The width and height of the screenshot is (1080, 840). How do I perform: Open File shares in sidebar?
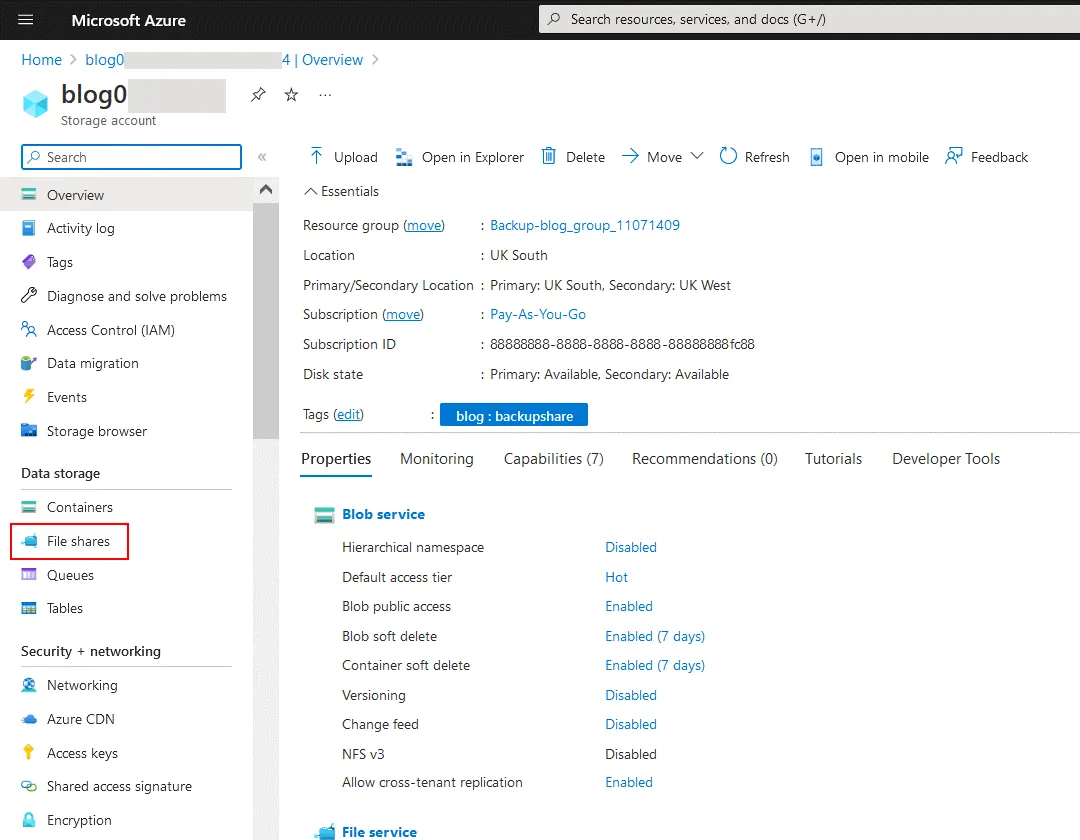pos(78,541)
